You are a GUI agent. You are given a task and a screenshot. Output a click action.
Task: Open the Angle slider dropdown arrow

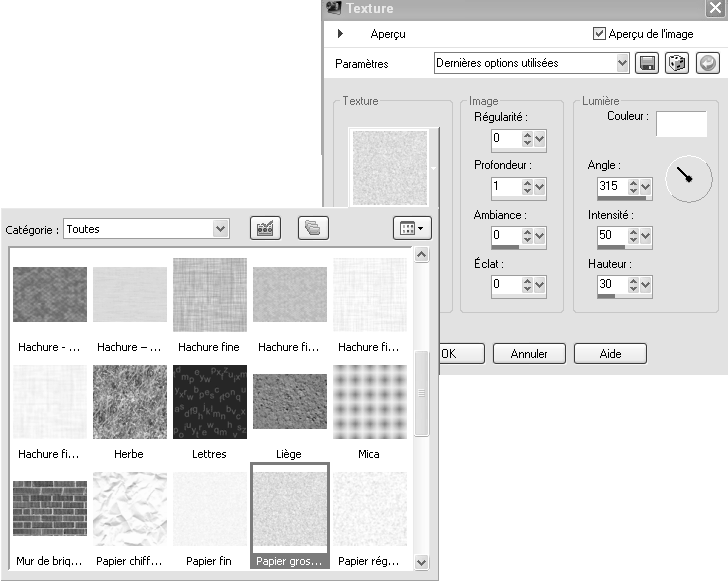(646, 187)
